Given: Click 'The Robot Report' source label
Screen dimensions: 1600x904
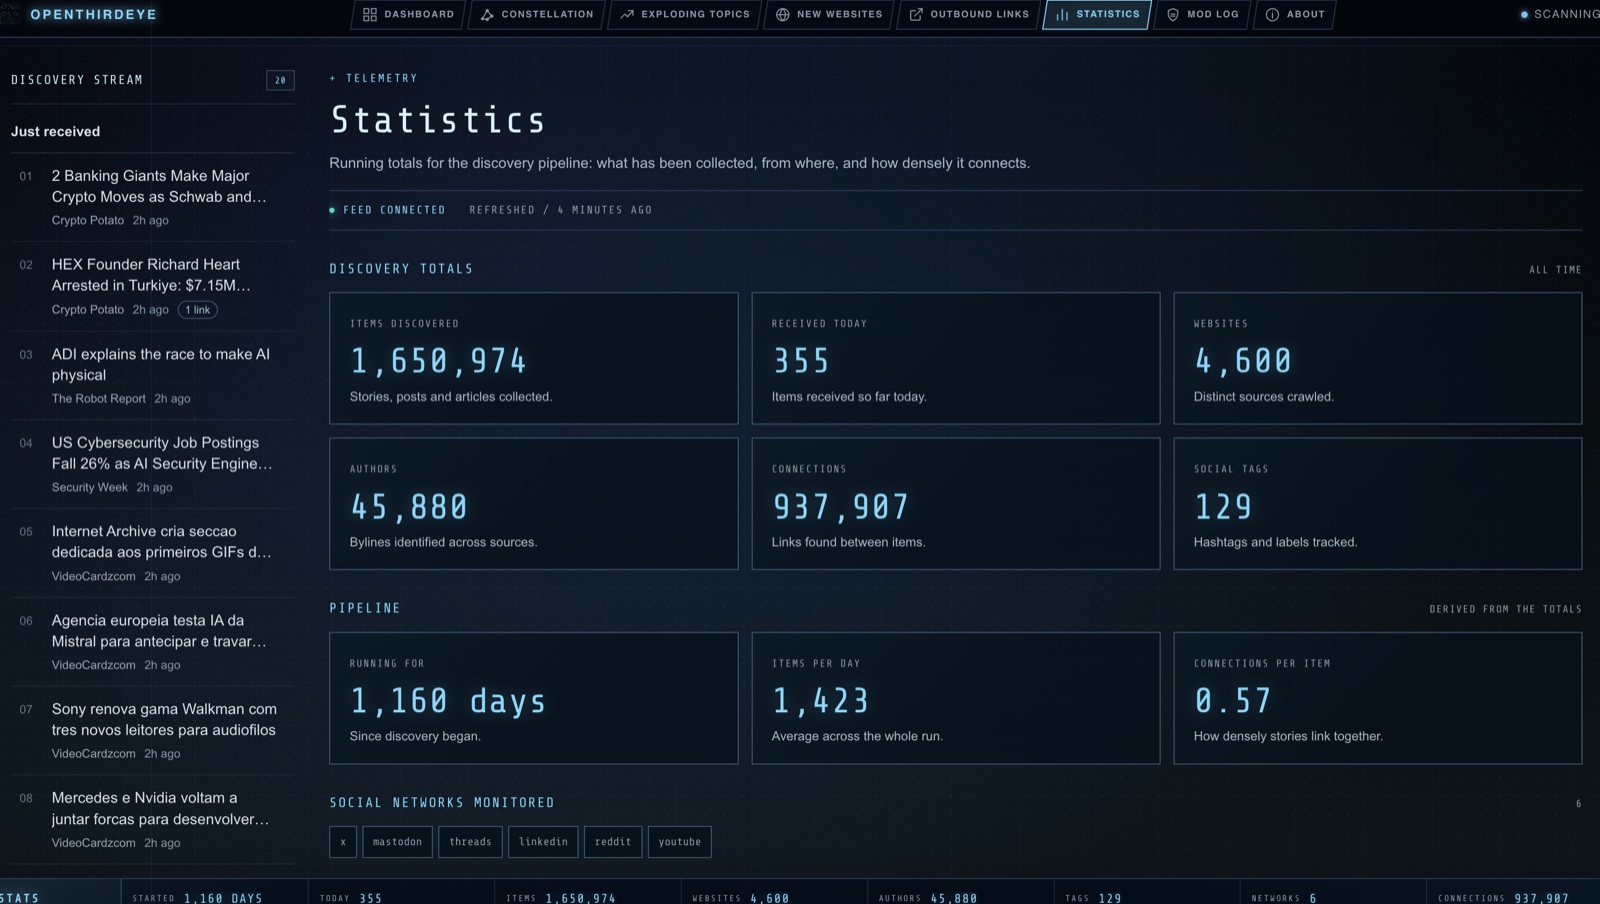Looking at the screenshot, I should click(99, 399).
